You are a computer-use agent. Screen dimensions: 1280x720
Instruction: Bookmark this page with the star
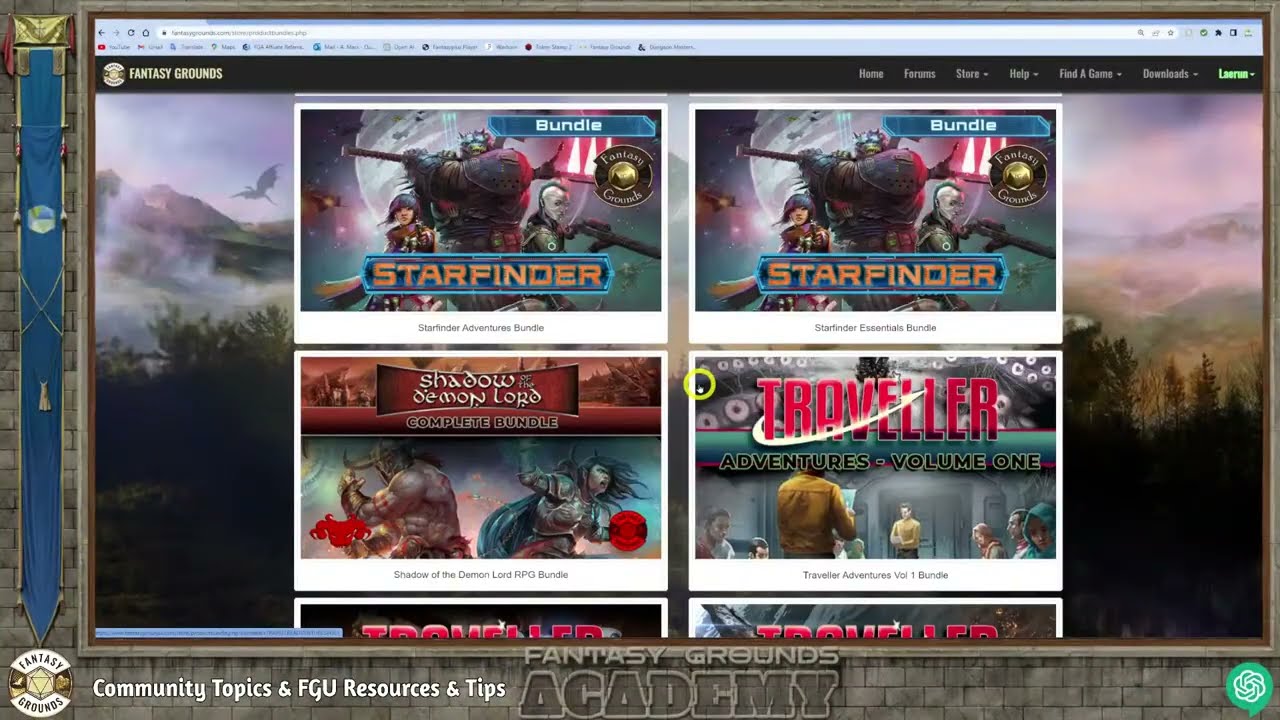tap(1171, 33)
